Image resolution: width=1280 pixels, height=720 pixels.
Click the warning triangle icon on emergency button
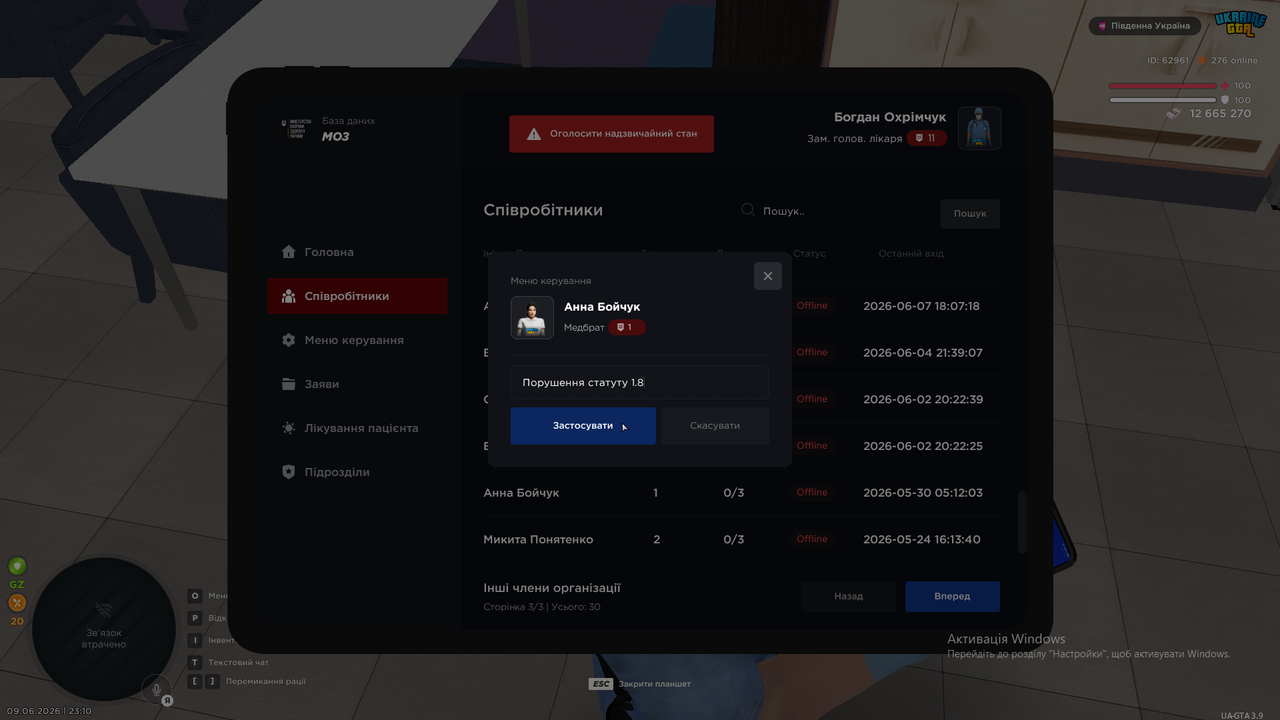[x=534, y=133]
